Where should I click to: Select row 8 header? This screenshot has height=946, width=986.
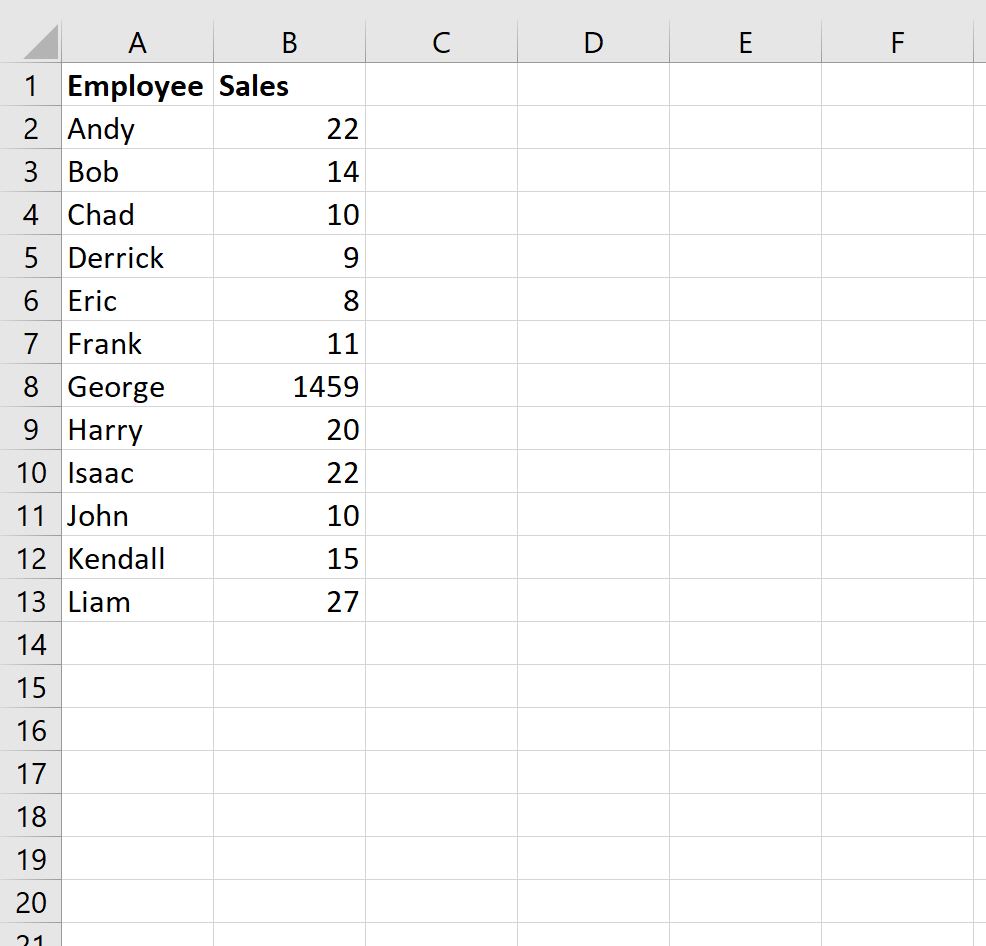click(x=30, y=386)
